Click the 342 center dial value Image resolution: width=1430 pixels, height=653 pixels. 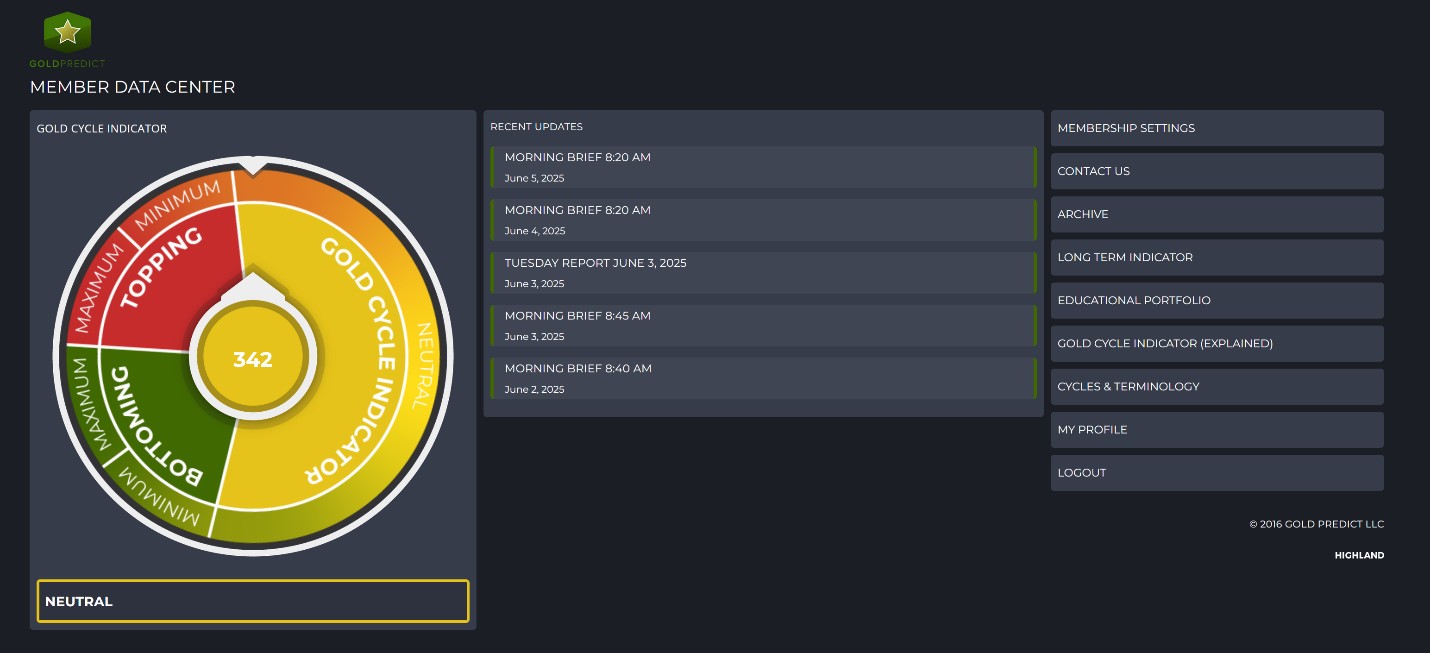click(253, 360)
